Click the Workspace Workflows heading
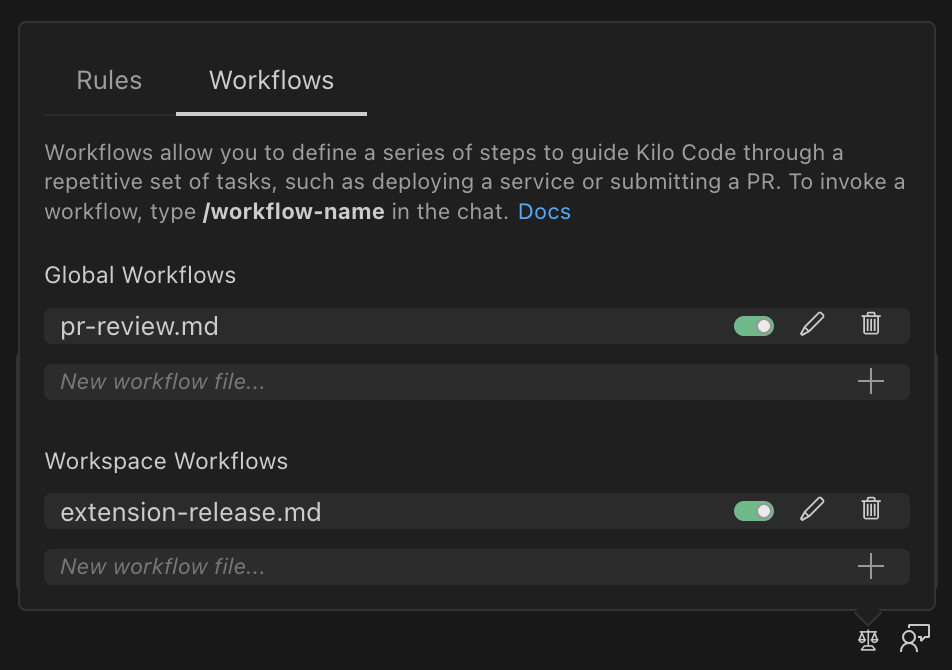The width and height of the screenshot is (952, 670). tap(165, 461)
